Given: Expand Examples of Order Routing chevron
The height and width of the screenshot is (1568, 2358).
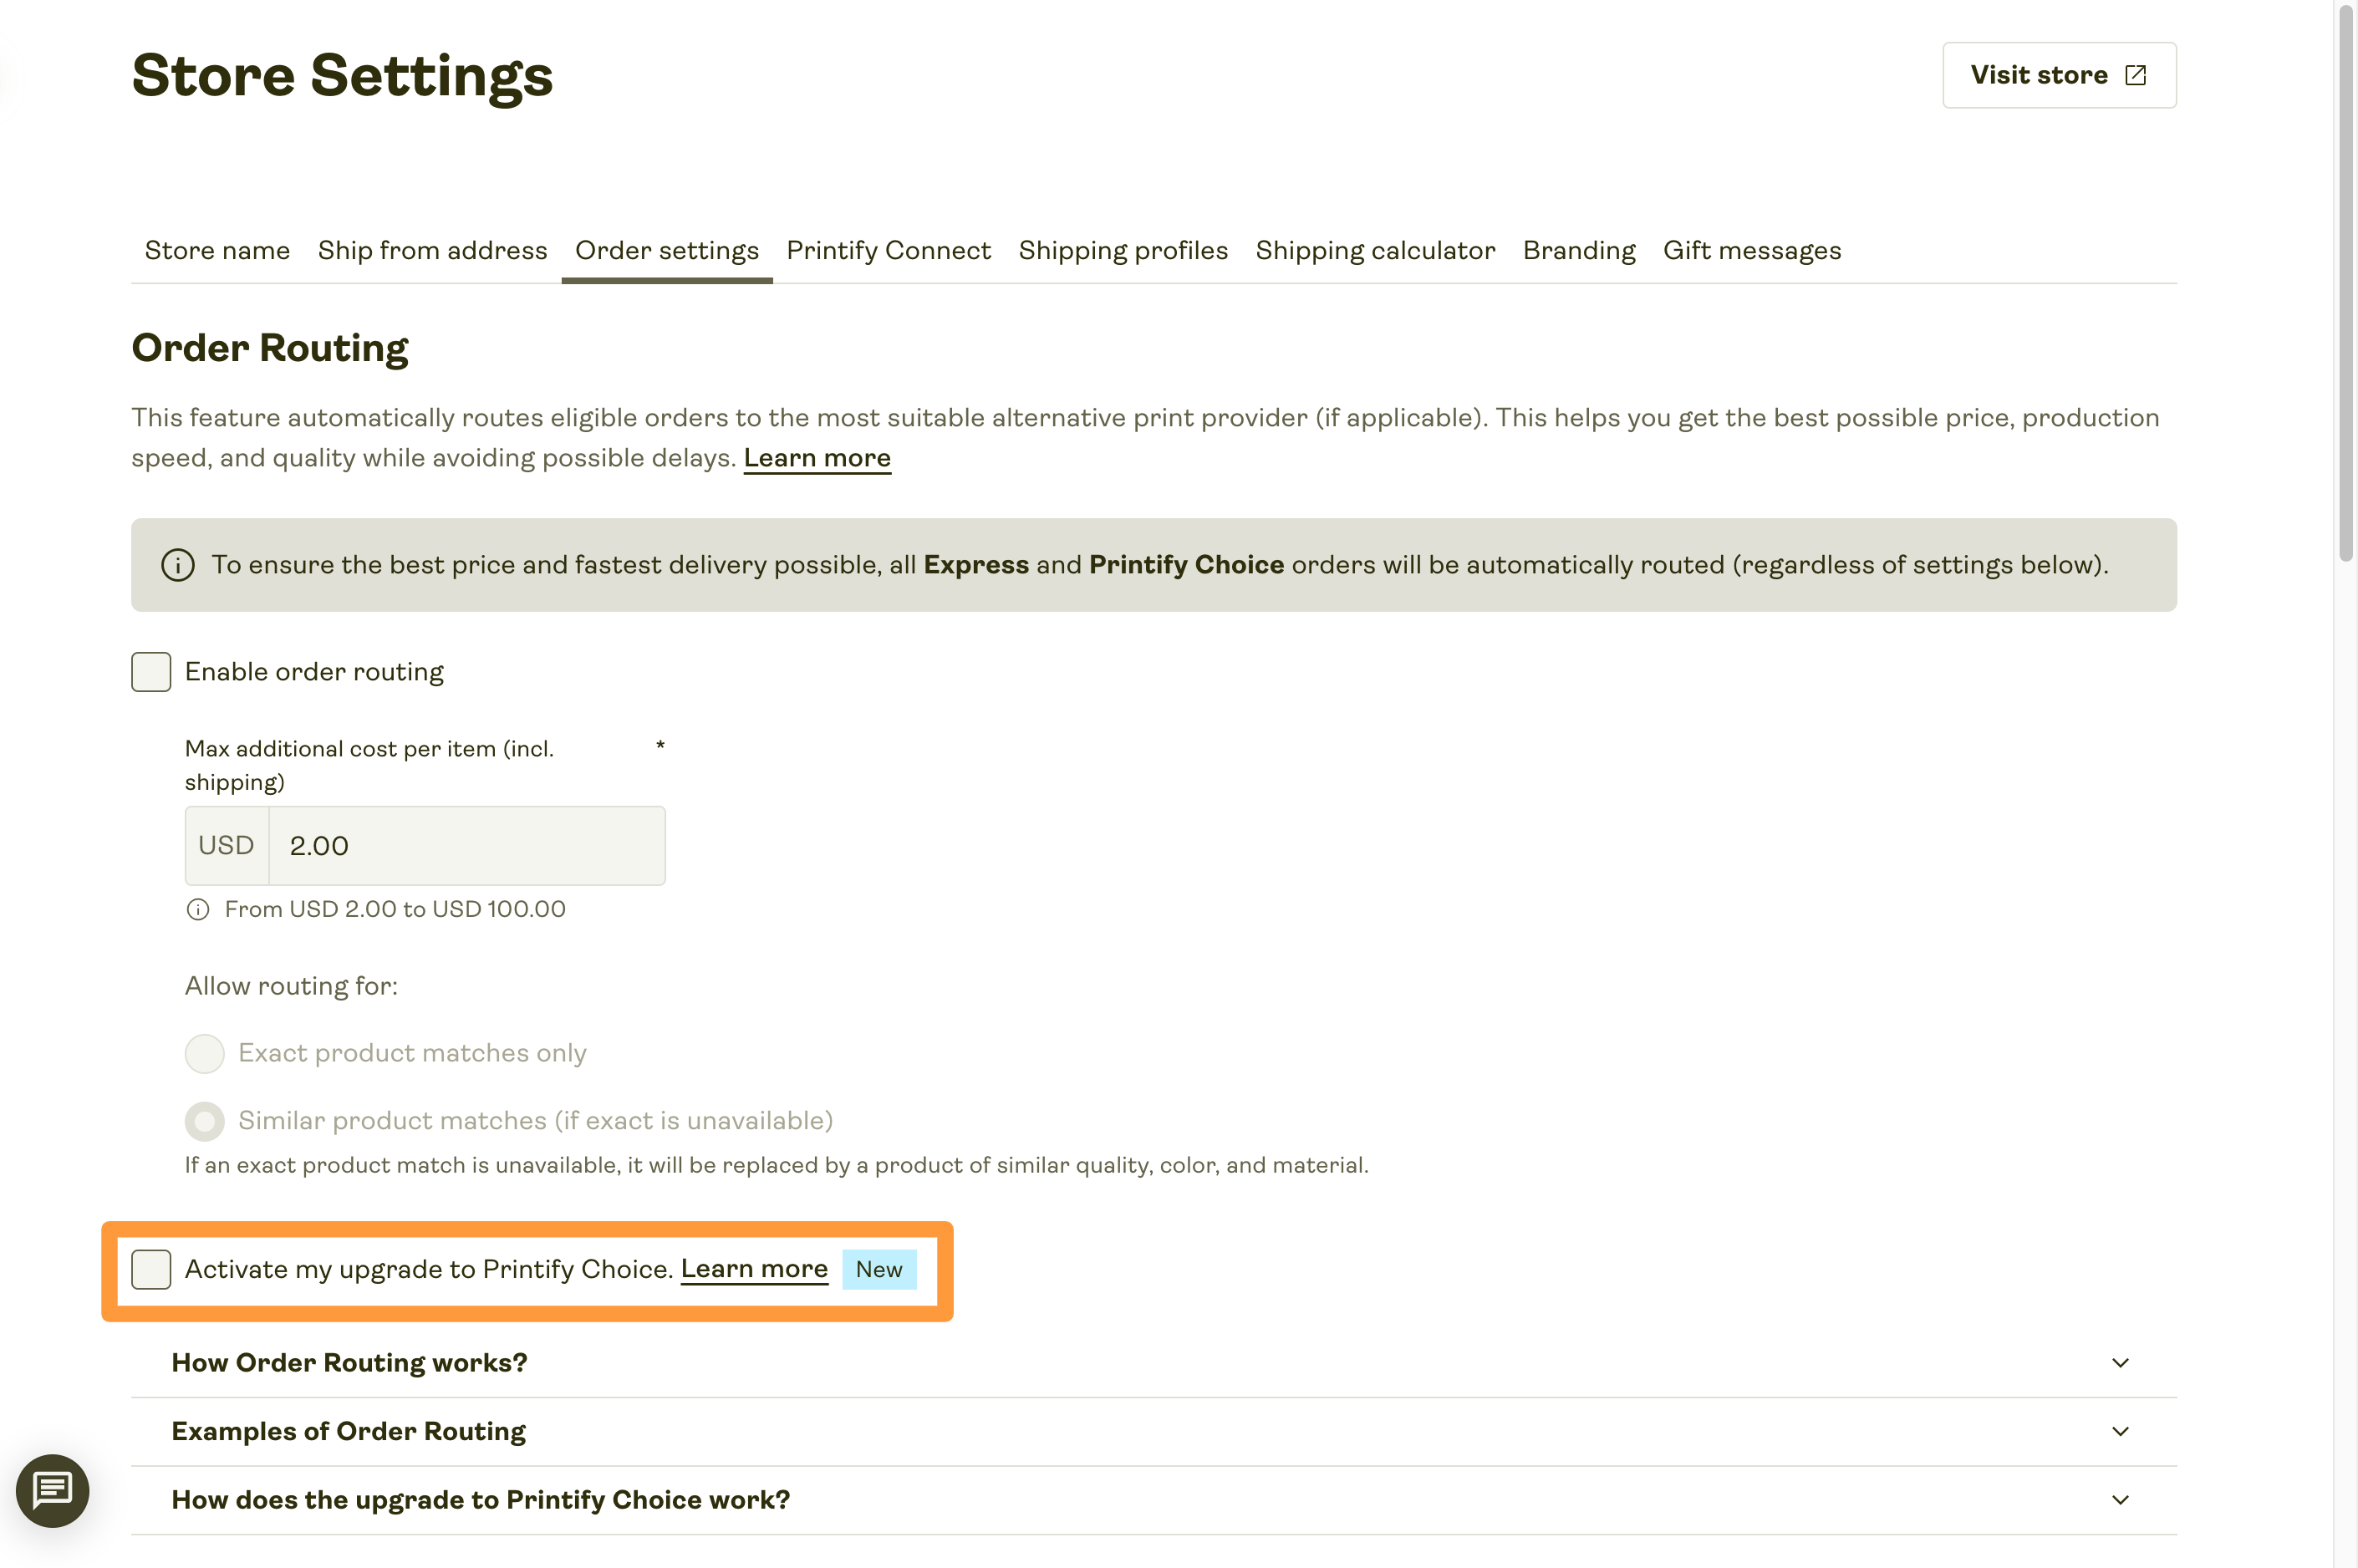Looking at the screenshot, I should point(2120,1431).
